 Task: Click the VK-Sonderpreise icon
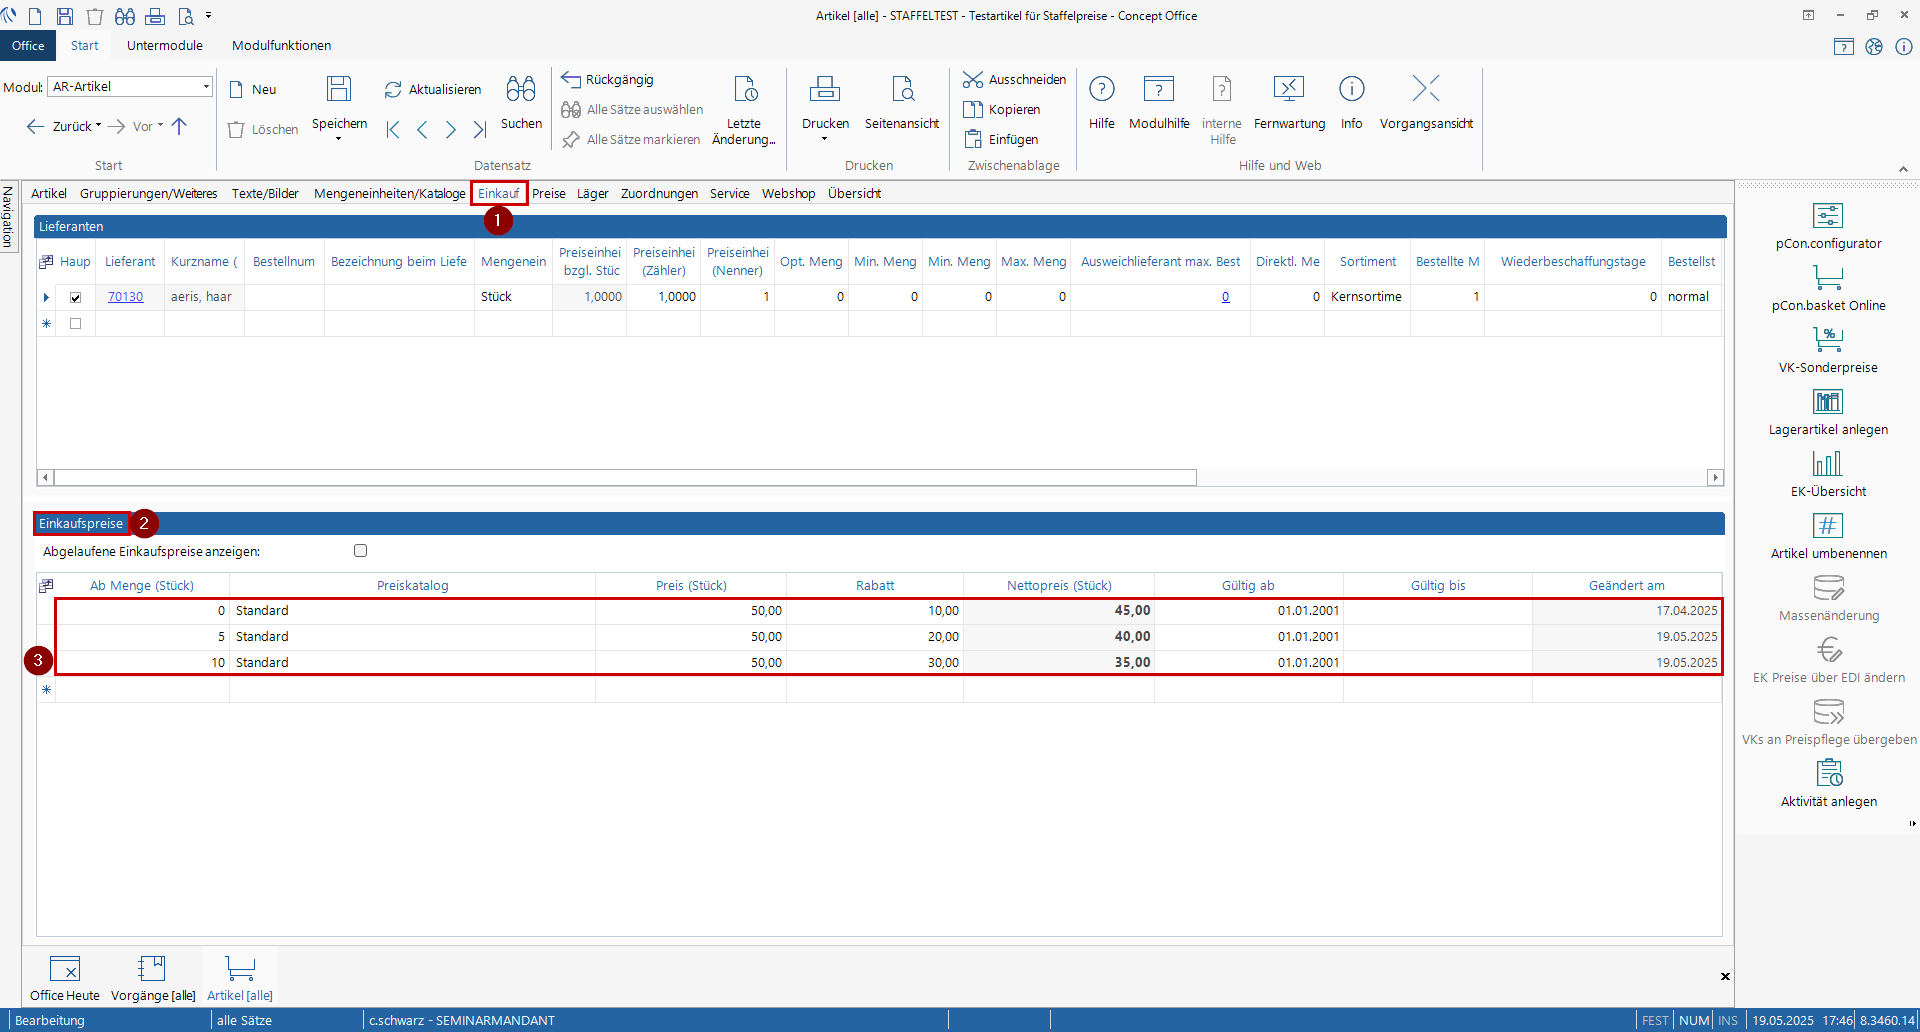point(1827,340)
